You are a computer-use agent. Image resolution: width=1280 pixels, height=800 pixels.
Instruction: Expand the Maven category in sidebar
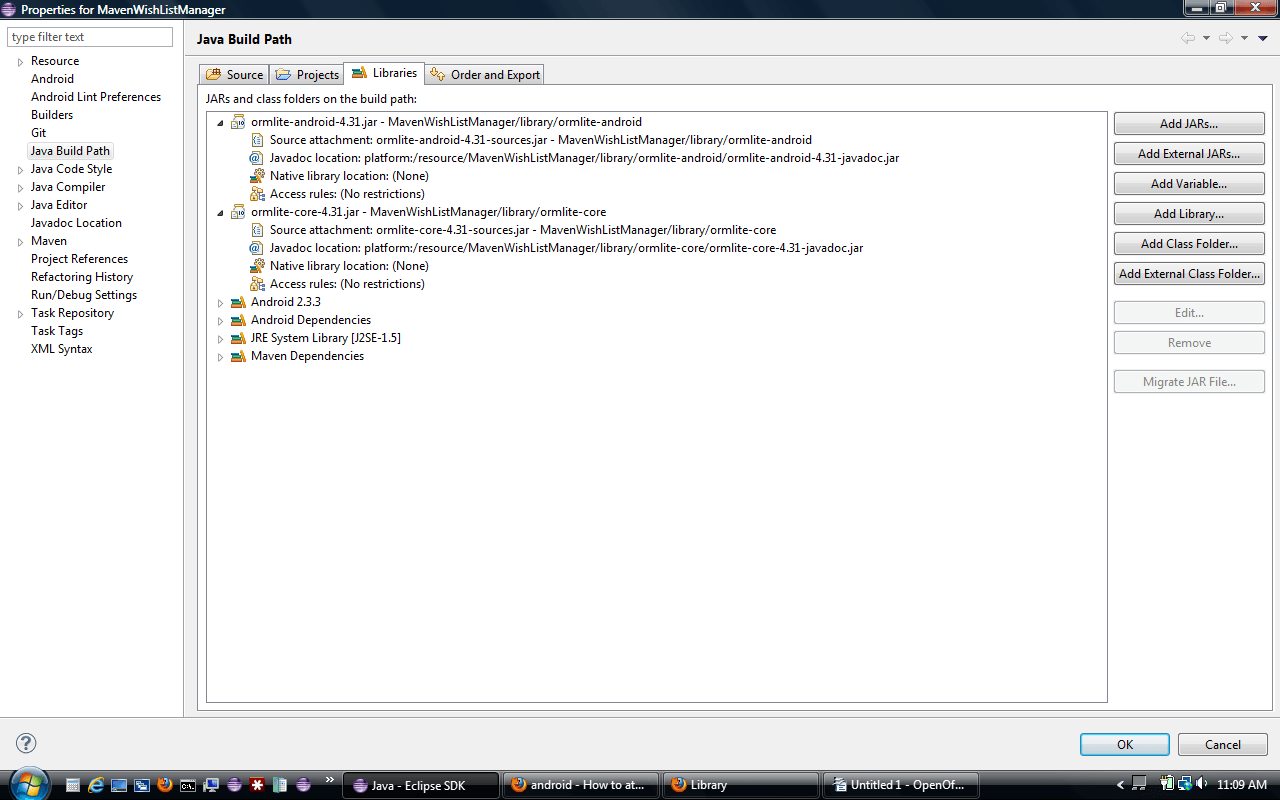[20, 241]
